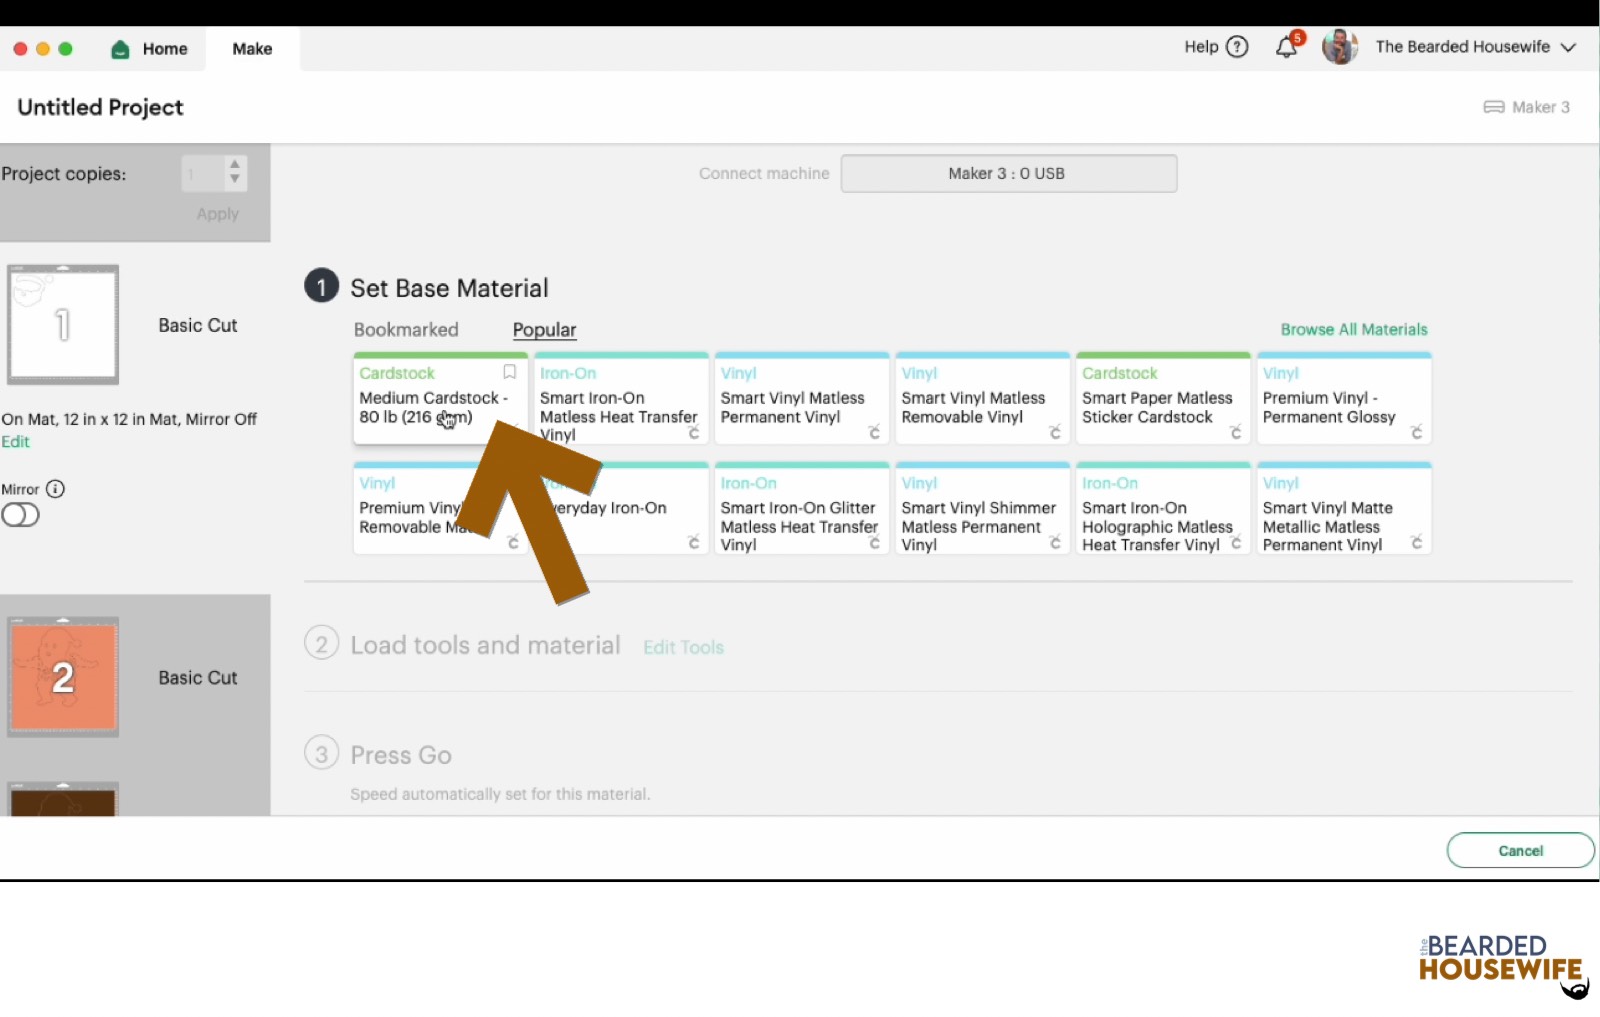Click Cricut icon on Smart Vinyl Matte Metallic
This screenshot has width=1600, height=1017.
(x=1417, y=542)
